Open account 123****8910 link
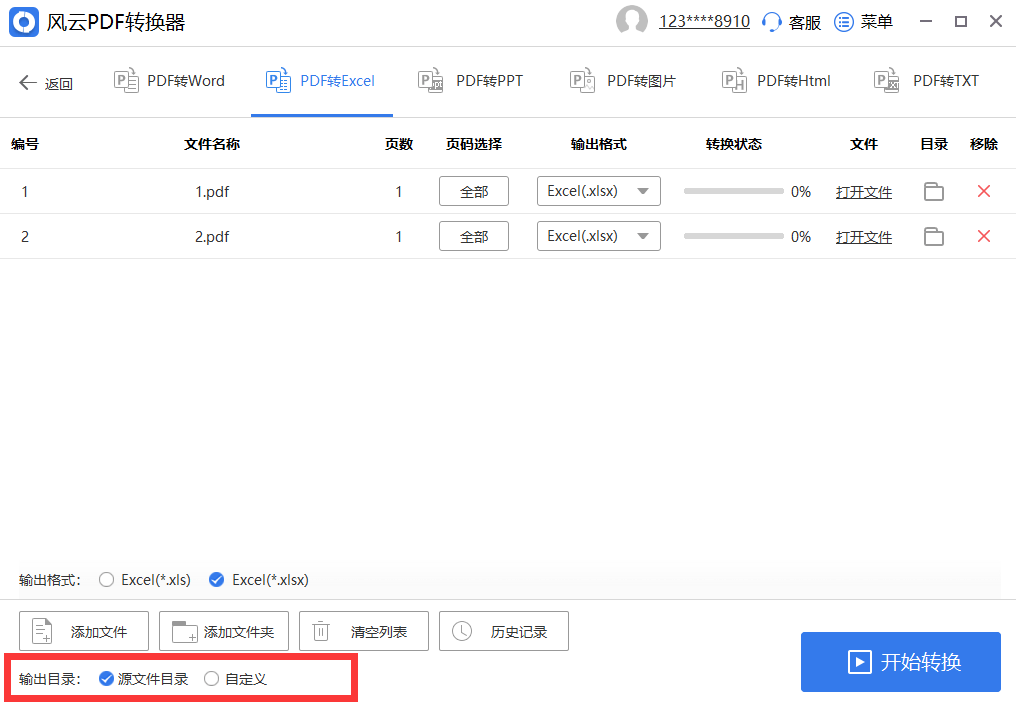The width and height of the screenshot is (1016, 712). [704, 21]
